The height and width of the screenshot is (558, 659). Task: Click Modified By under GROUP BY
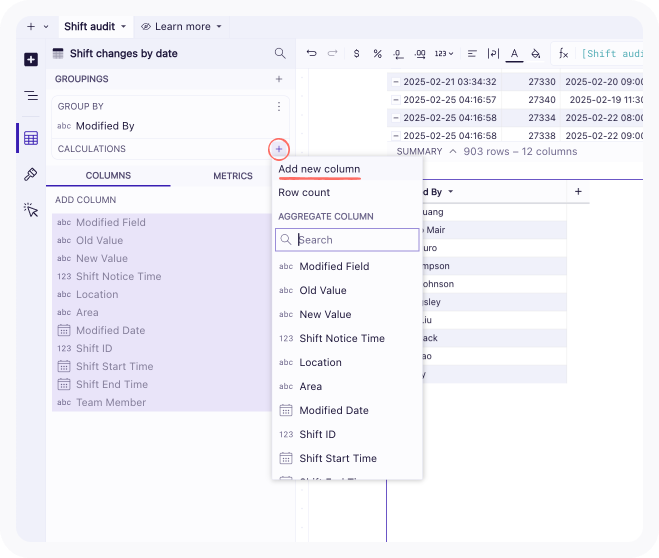coord(105,126)
